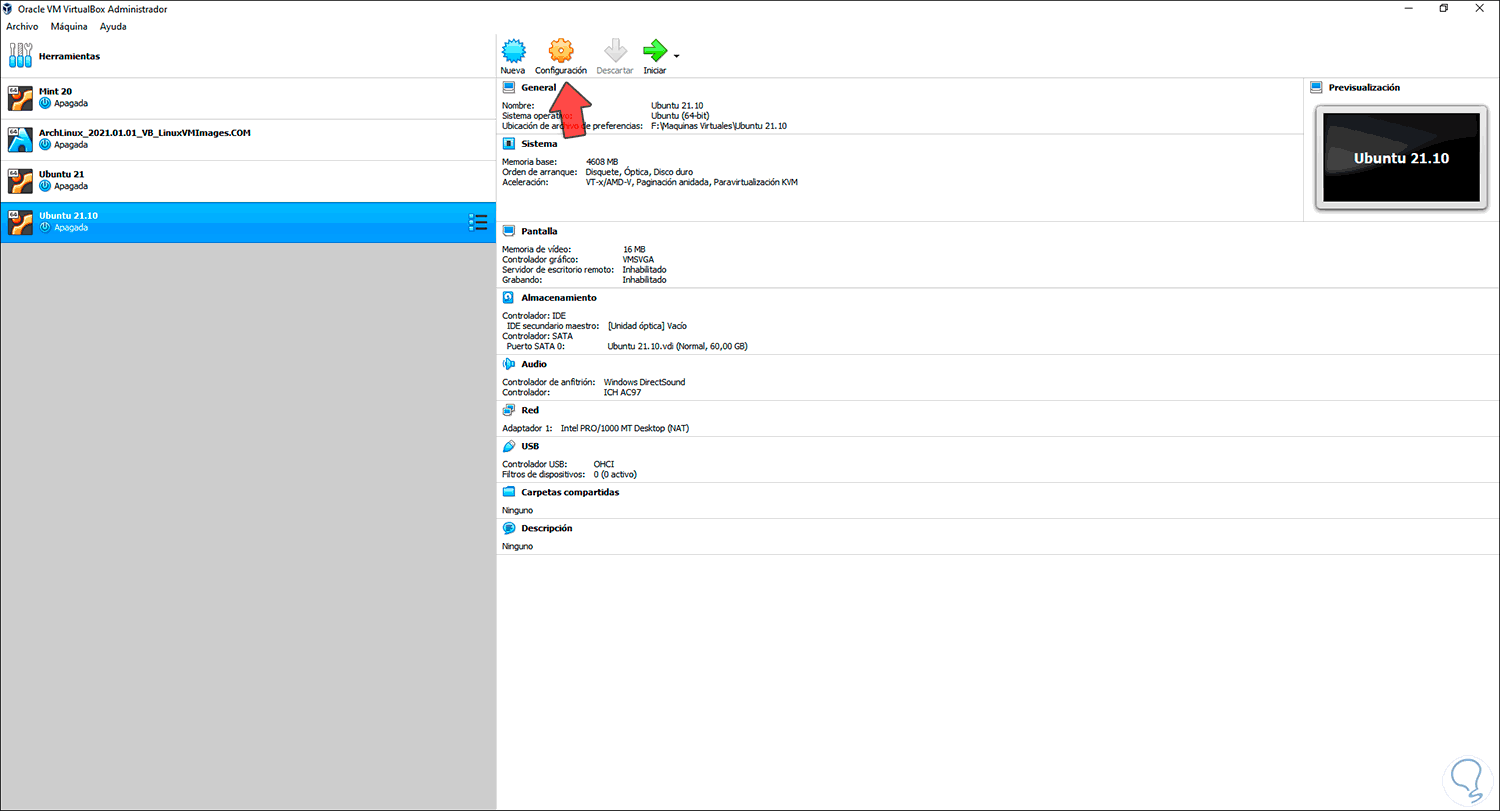1500x811 pixels.
Task: Click the 16 MB video memory value
Action: tap(634, 249)
